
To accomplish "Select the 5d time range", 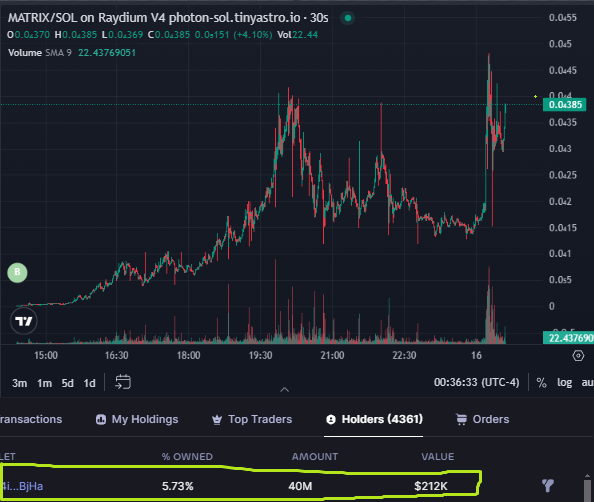I will click(x=67, y=383).
